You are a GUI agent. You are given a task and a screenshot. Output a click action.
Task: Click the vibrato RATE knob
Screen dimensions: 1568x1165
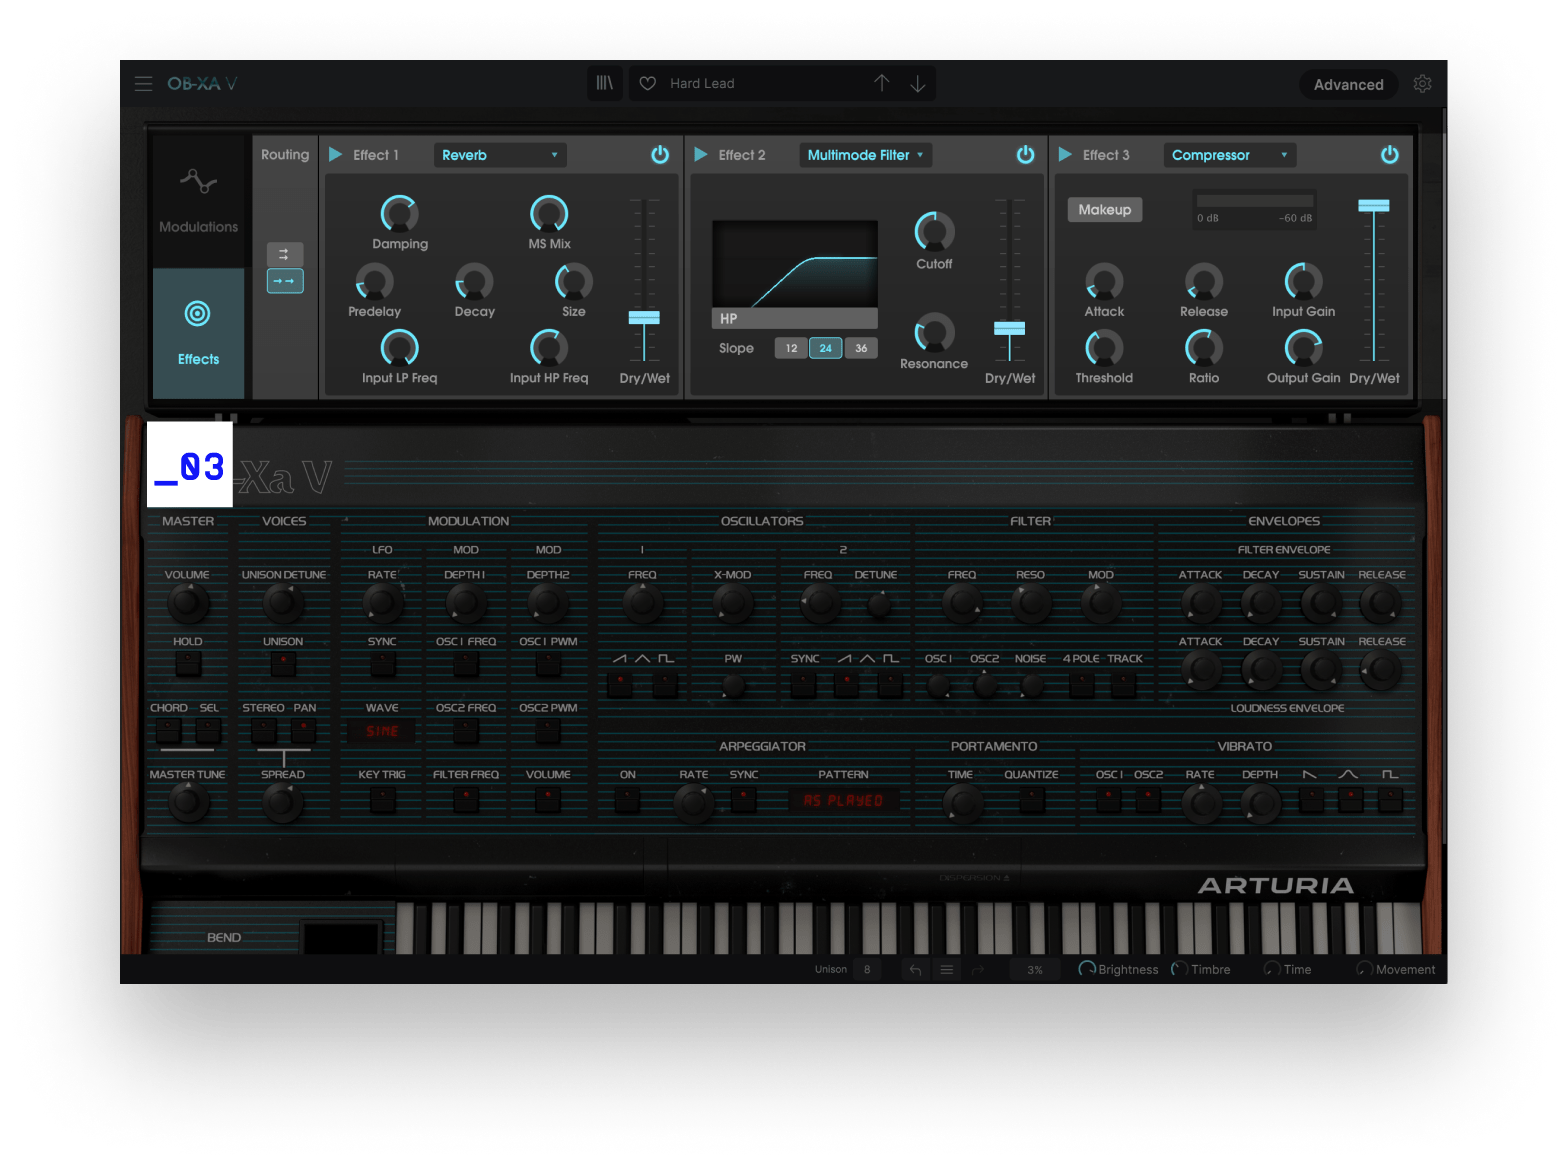click(x=1201, y=802)
